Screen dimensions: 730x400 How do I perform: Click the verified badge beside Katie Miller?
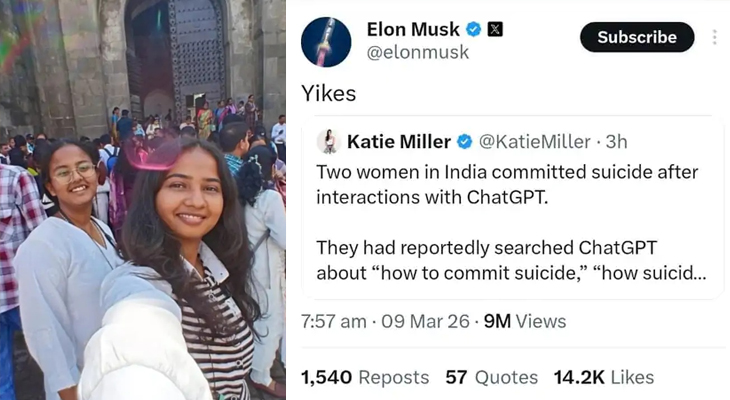coord(465,142)
